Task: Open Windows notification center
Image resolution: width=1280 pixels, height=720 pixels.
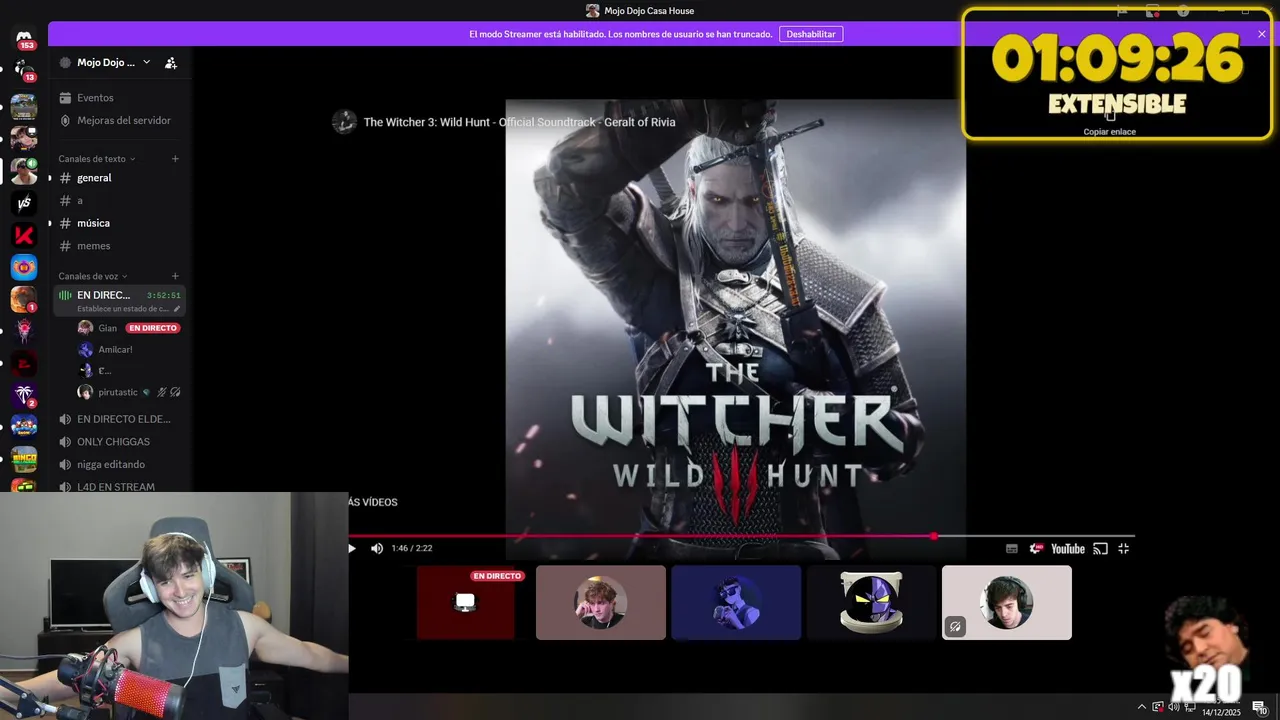Action: click(1260, 707)
